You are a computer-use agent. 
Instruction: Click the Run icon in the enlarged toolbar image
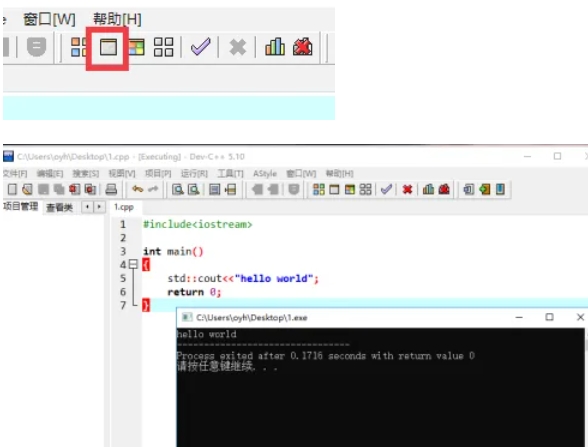(108, 47)
